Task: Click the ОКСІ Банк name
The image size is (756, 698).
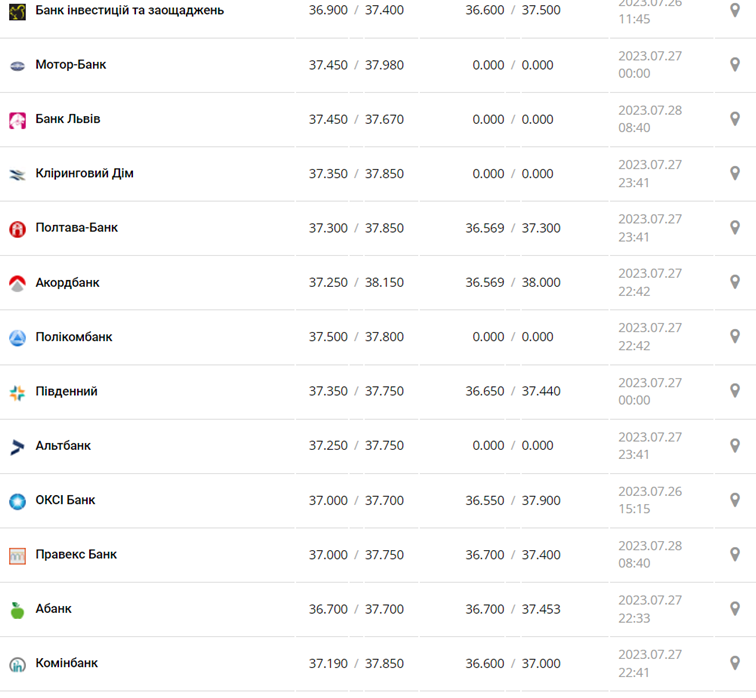Action: tap(65, 500)
